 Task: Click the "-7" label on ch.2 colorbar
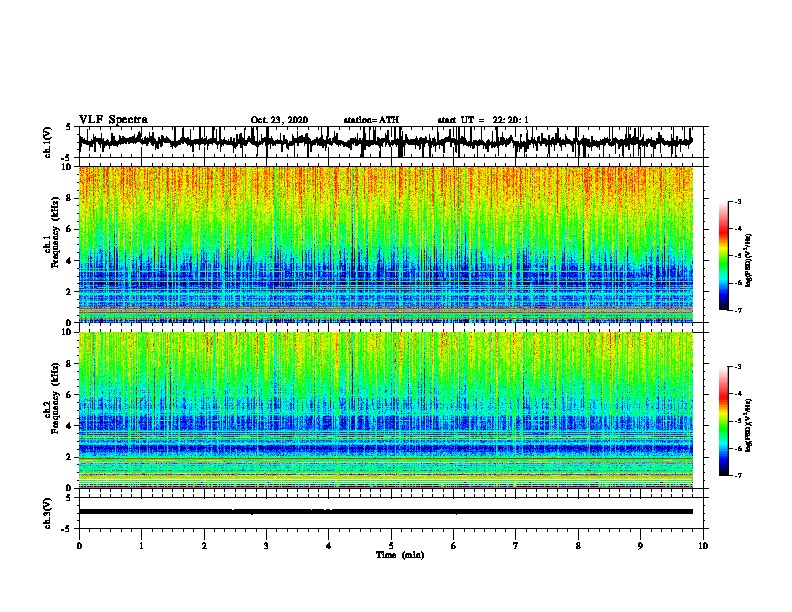(738, 475)
